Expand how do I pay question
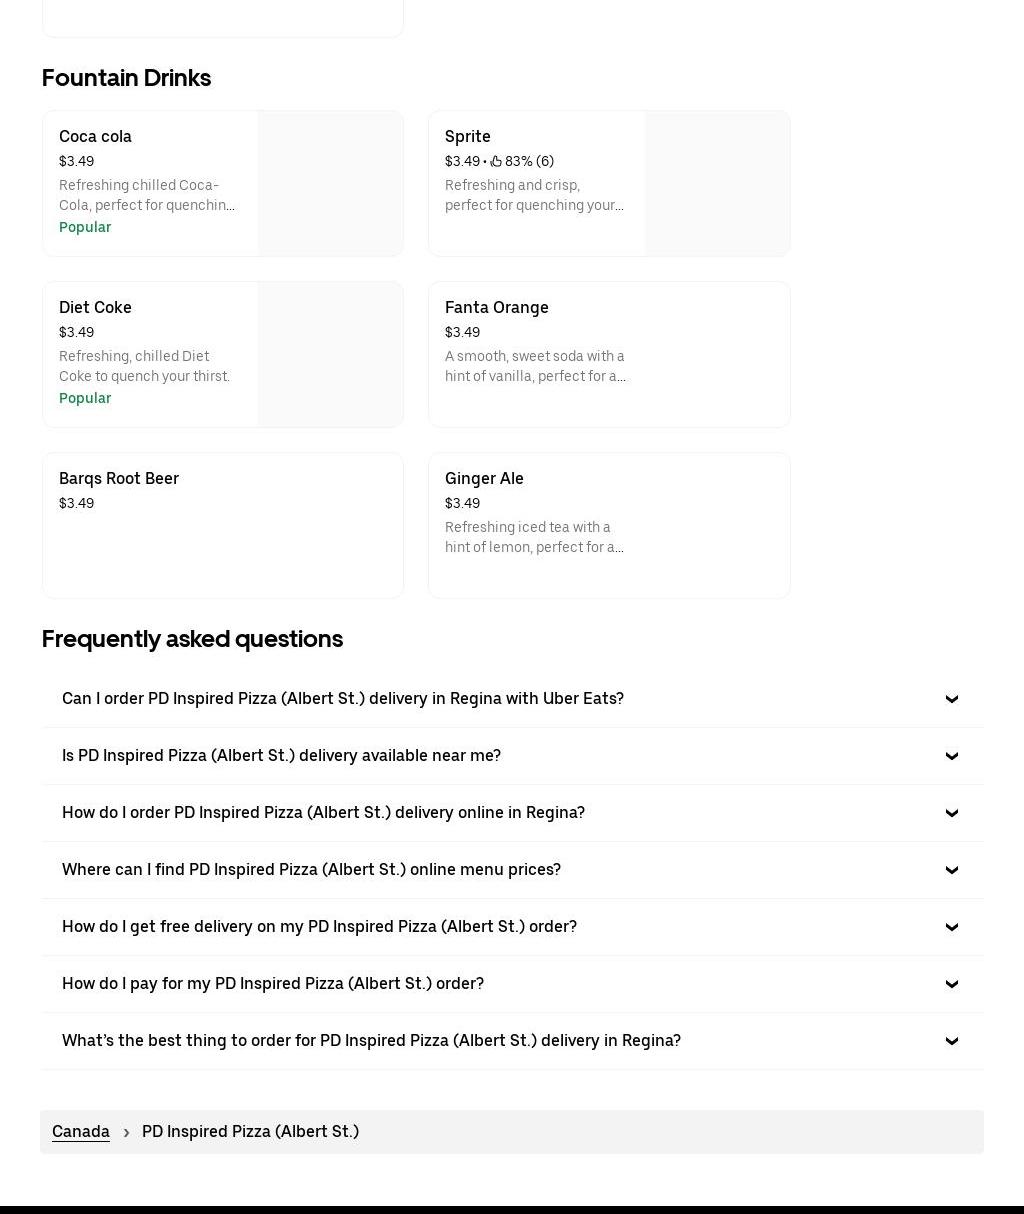Image resolution: width=1024 pixels, height=1214 pixels. 512,984
